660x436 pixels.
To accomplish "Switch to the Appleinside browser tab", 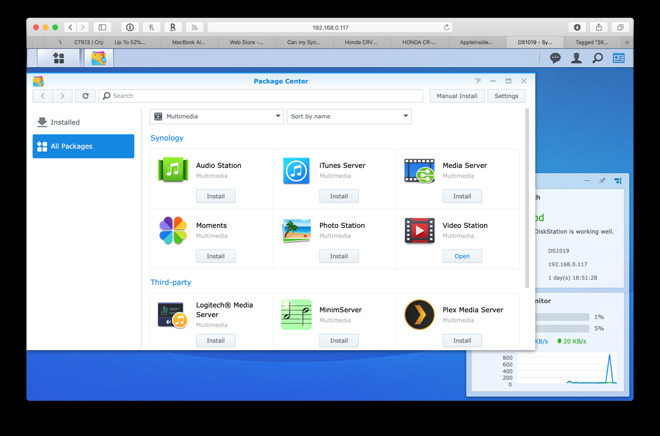I will tap(476, 42).
